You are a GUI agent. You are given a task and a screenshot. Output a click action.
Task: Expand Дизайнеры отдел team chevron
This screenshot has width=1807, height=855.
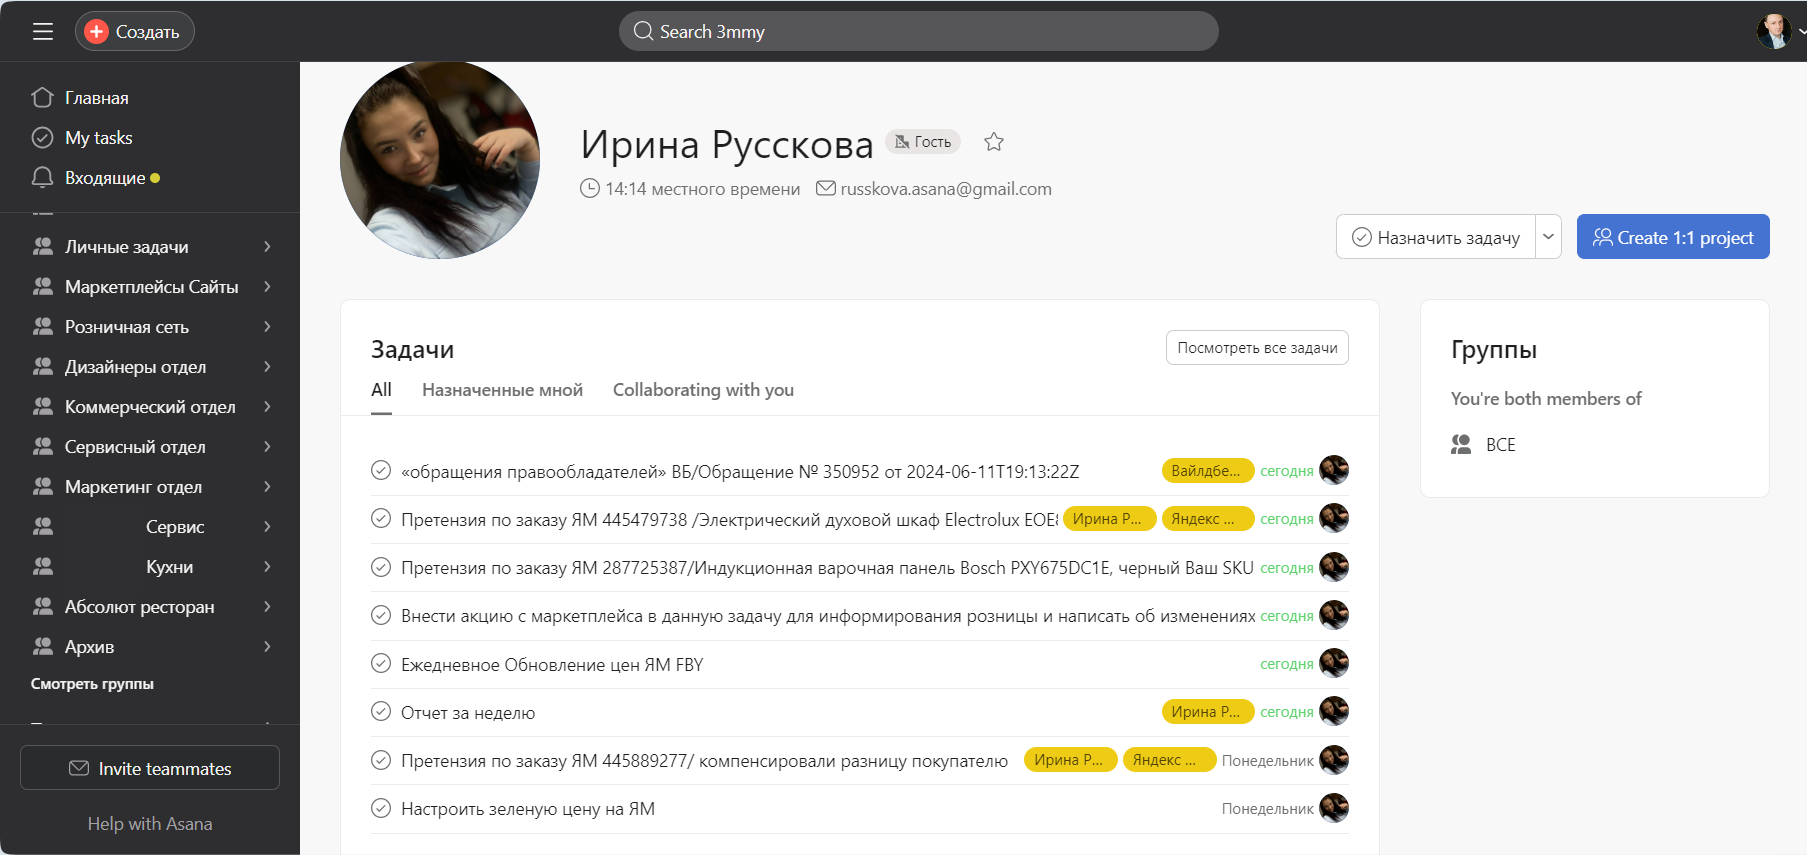pyautogui.click(x=267, y=367)
